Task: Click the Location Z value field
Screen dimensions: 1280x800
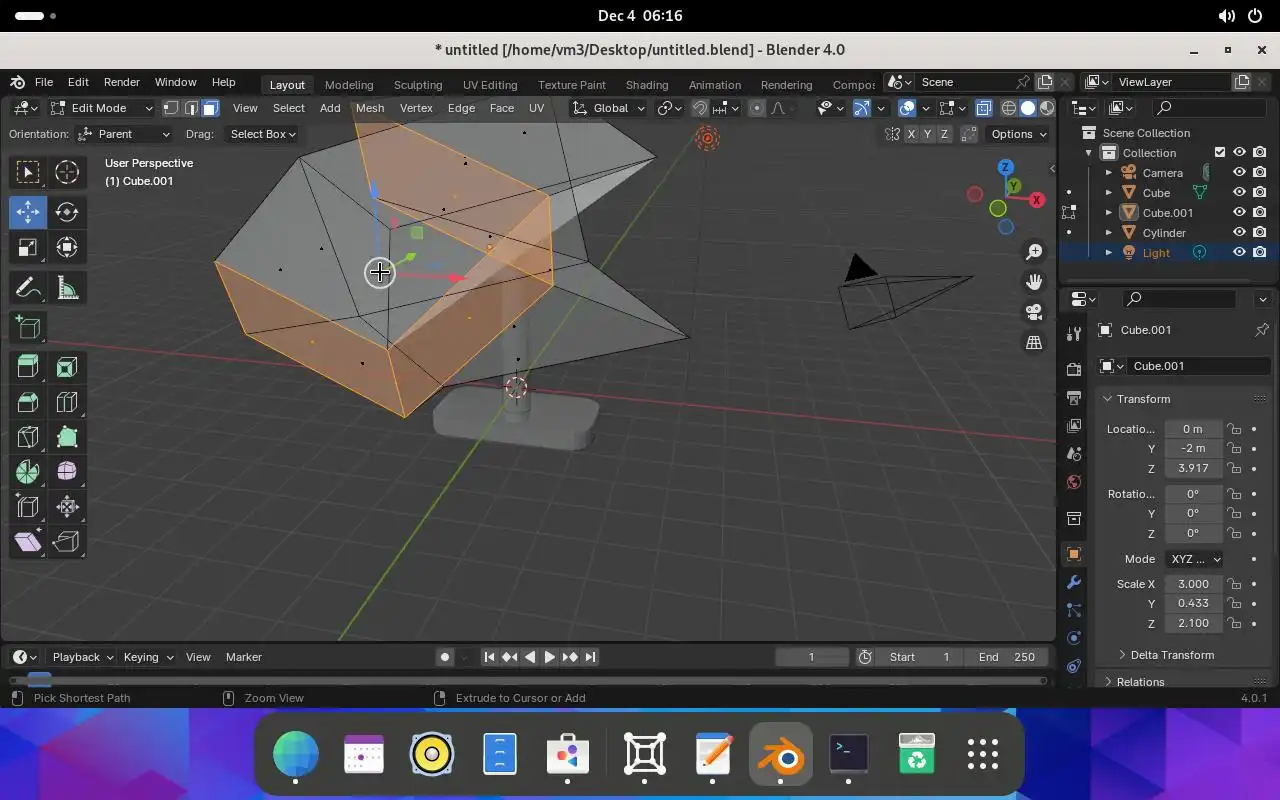Action: coord(1193,468)
